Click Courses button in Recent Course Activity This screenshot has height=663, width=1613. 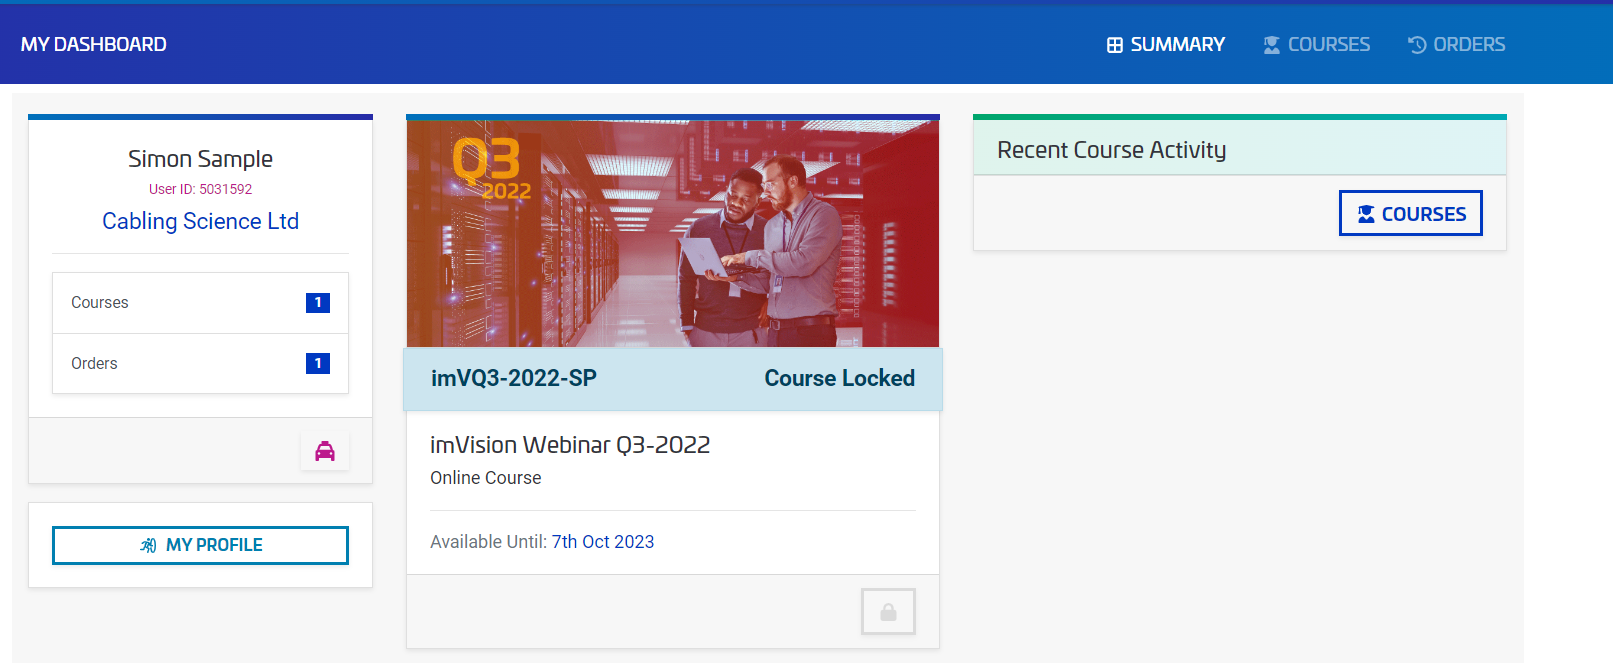1411,213
